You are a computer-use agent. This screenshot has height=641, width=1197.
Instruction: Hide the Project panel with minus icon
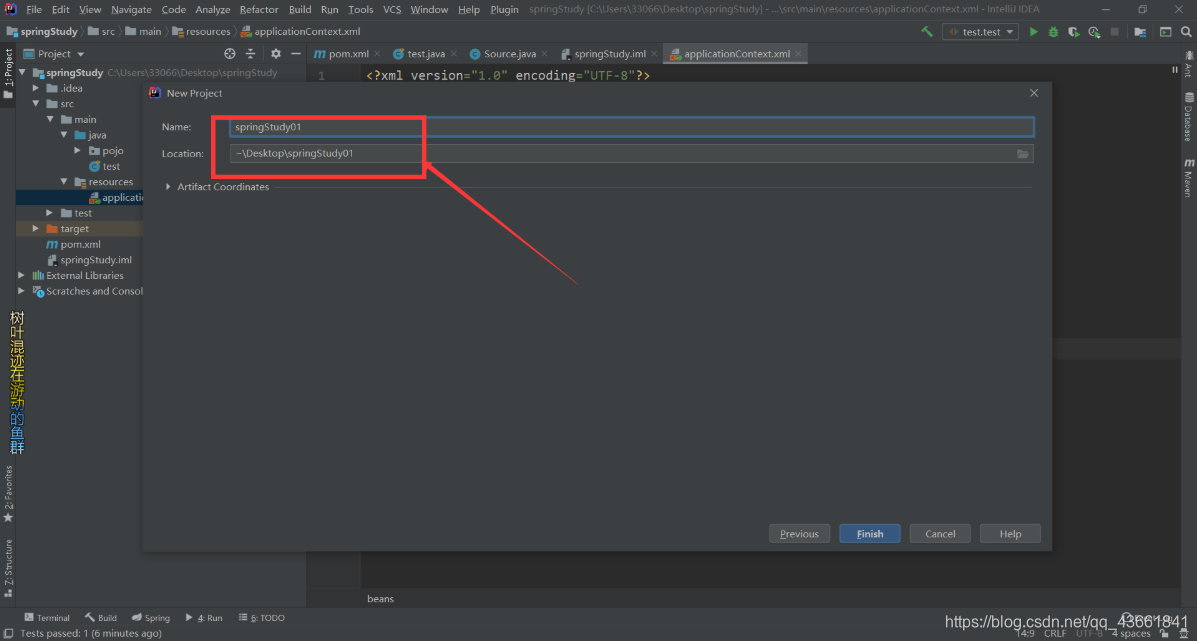(296, 53)
